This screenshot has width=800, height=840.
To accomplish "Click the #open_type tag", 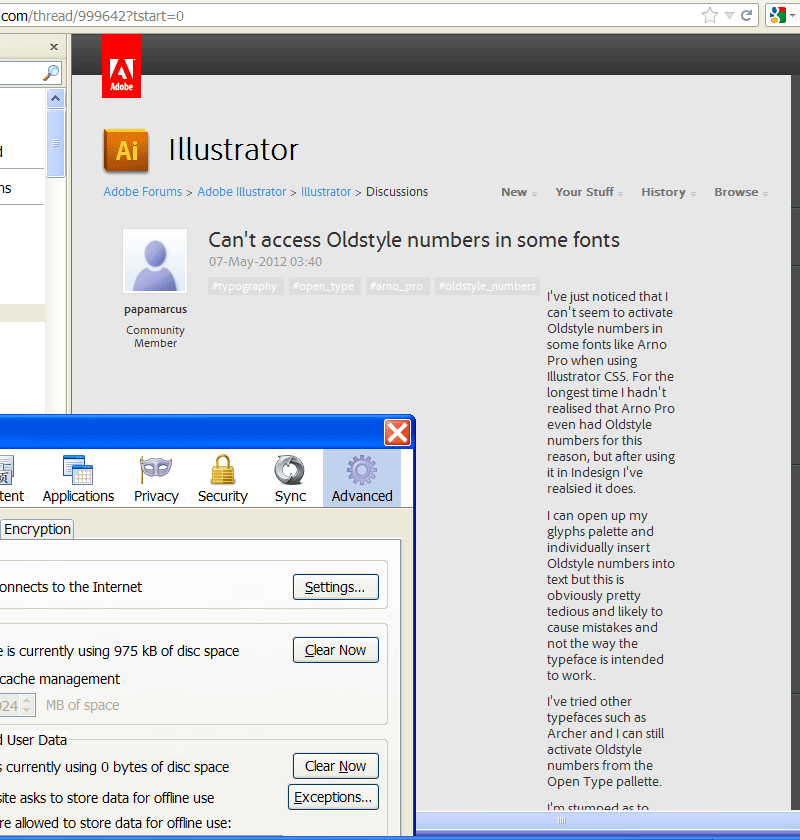I will tap(324, 286).
